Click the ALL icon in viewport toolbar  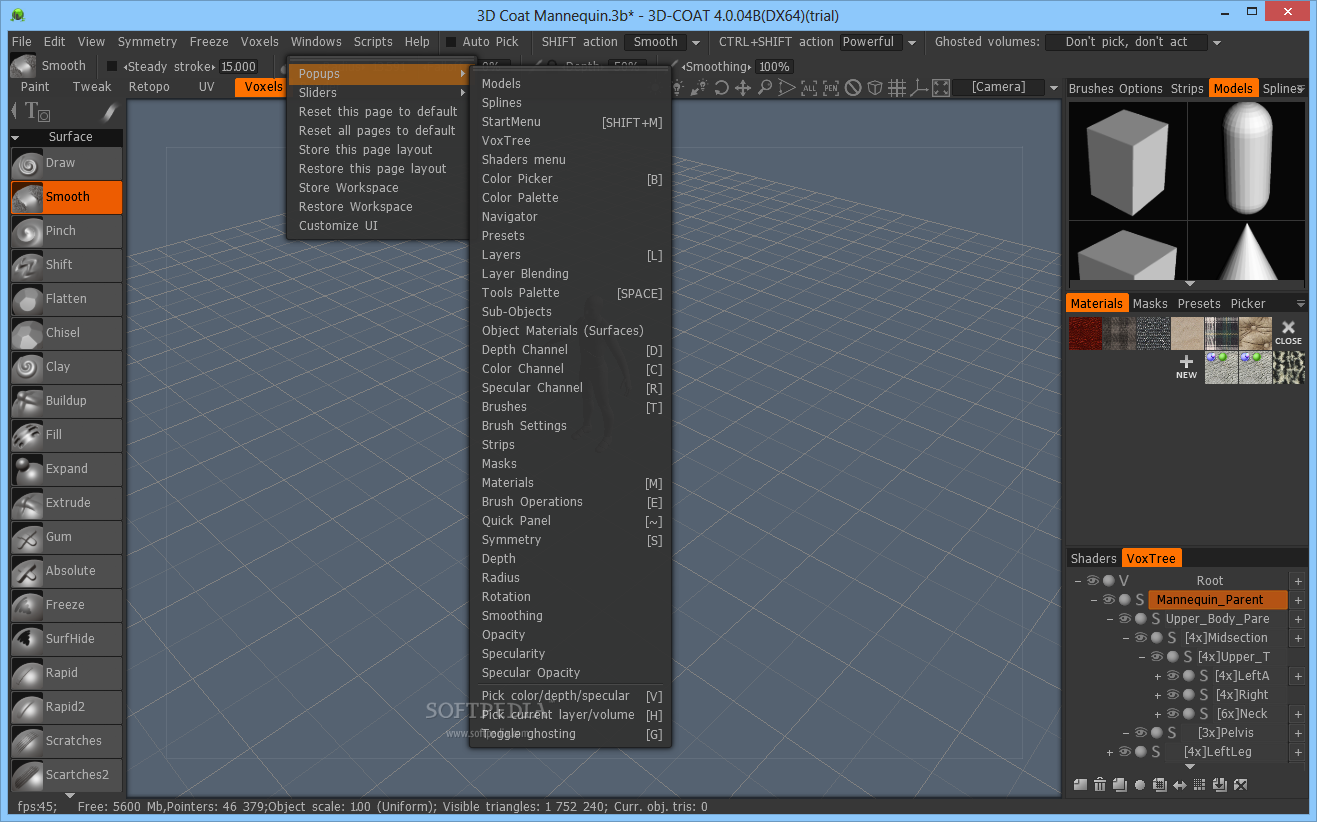click(809, 88)
